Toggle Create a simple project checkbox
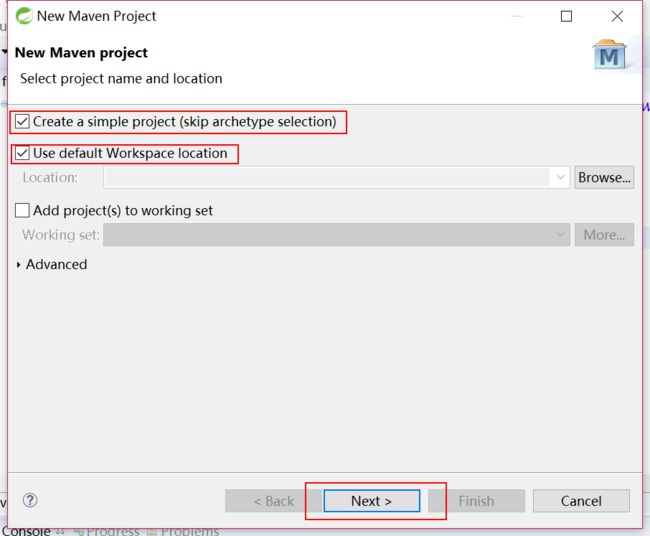 22,122
